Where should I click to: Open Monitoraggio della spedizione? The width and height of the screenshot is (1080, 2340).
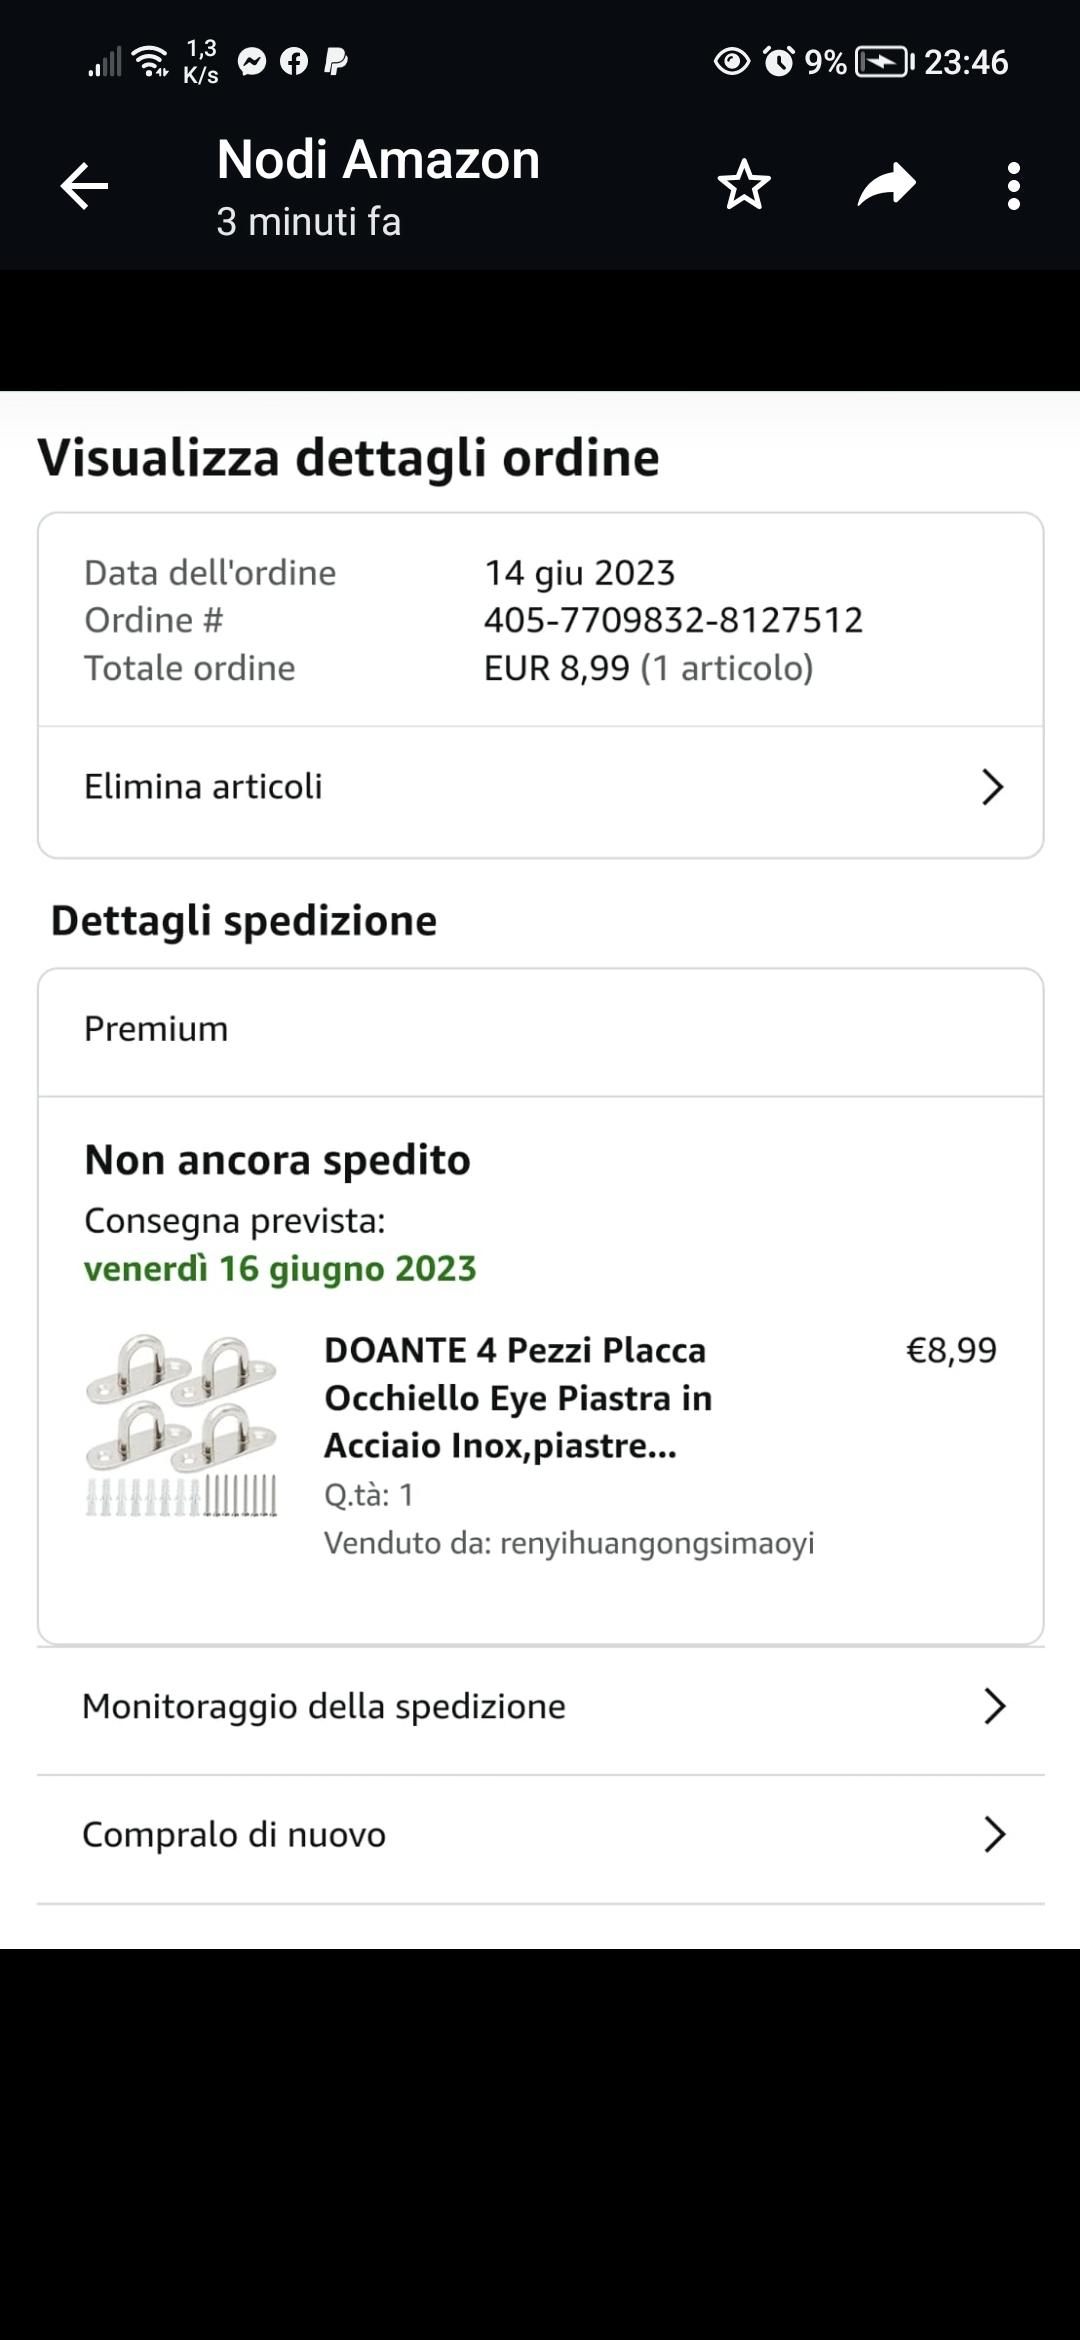tap(324, 1706)
